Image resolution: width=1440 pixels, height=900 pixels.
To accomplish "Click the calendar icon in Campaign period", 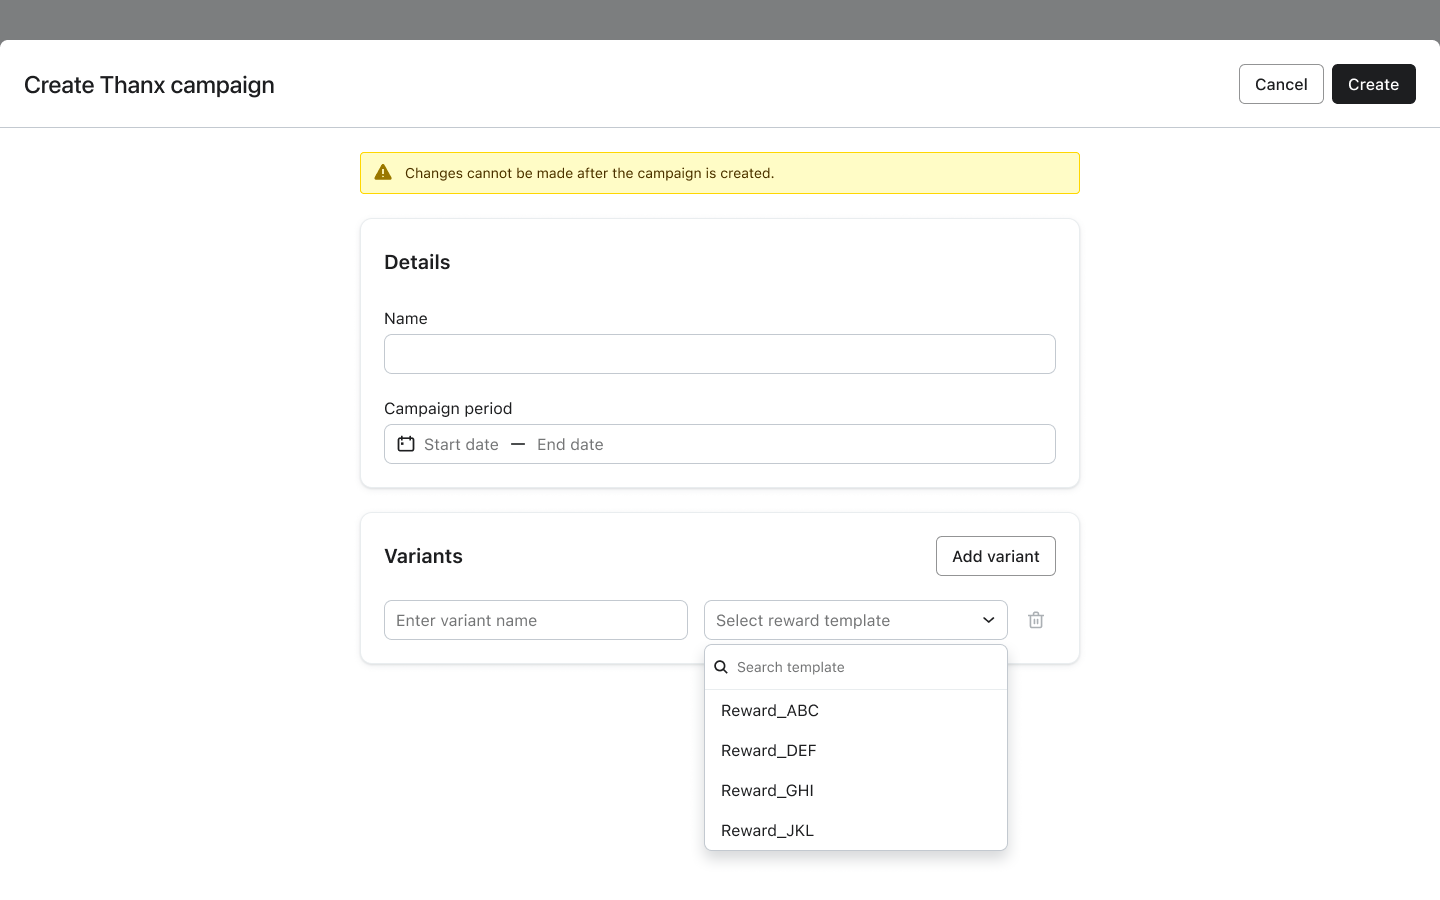I will (x=406, y=444).
